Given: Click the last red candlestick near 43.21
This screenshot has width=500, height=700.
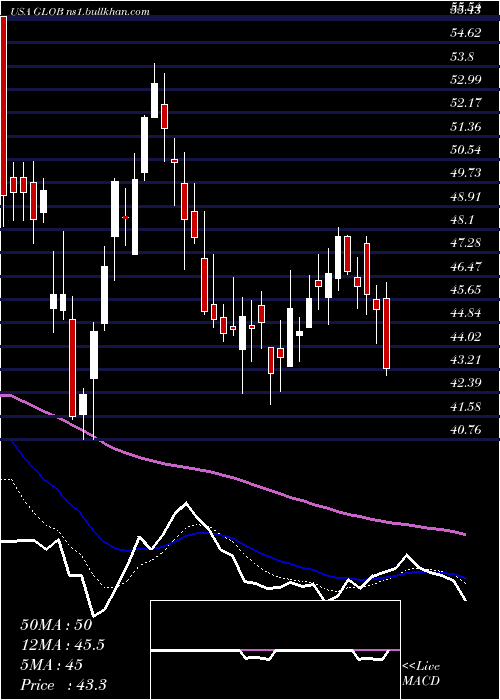Looking at the screenshot, I should click(387, 333).
